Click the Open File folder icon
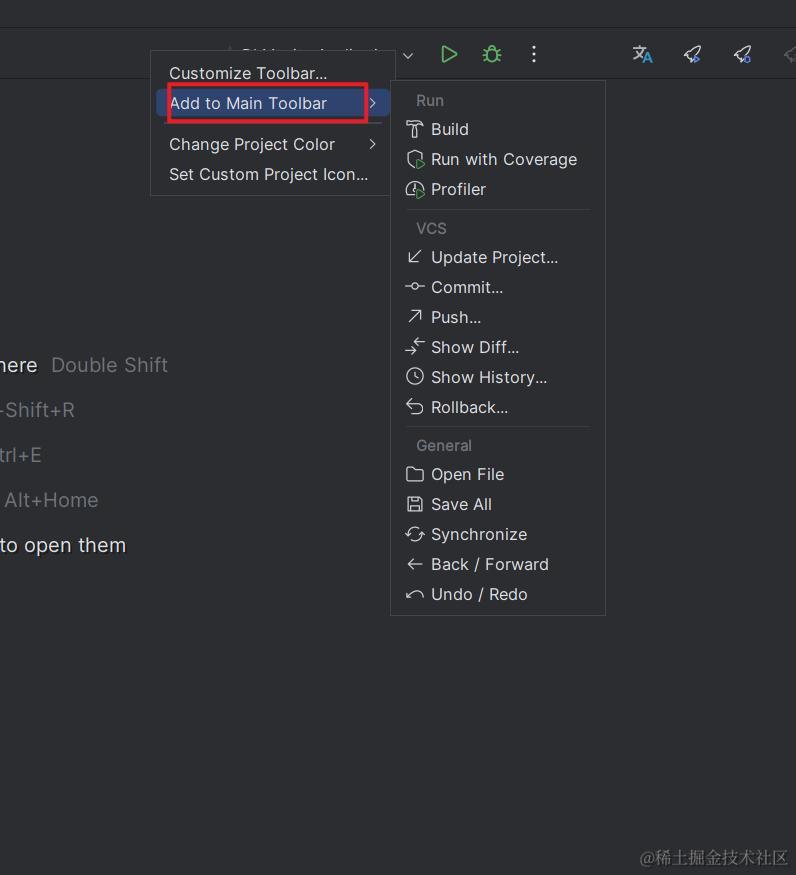 click(415, 474)
